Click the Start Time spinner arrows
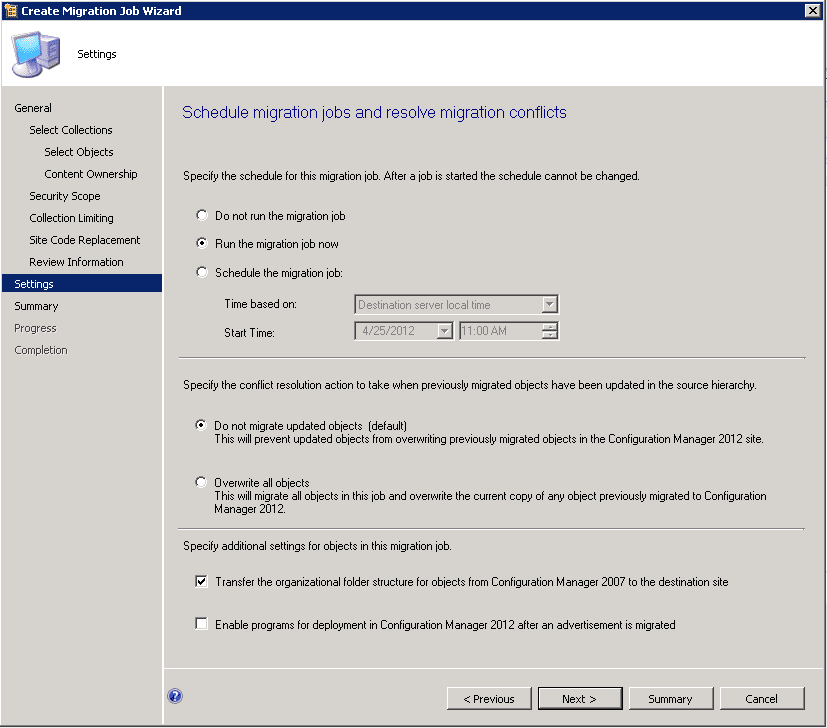The width and height of the screenshot is (827, 728). [549, 331]
